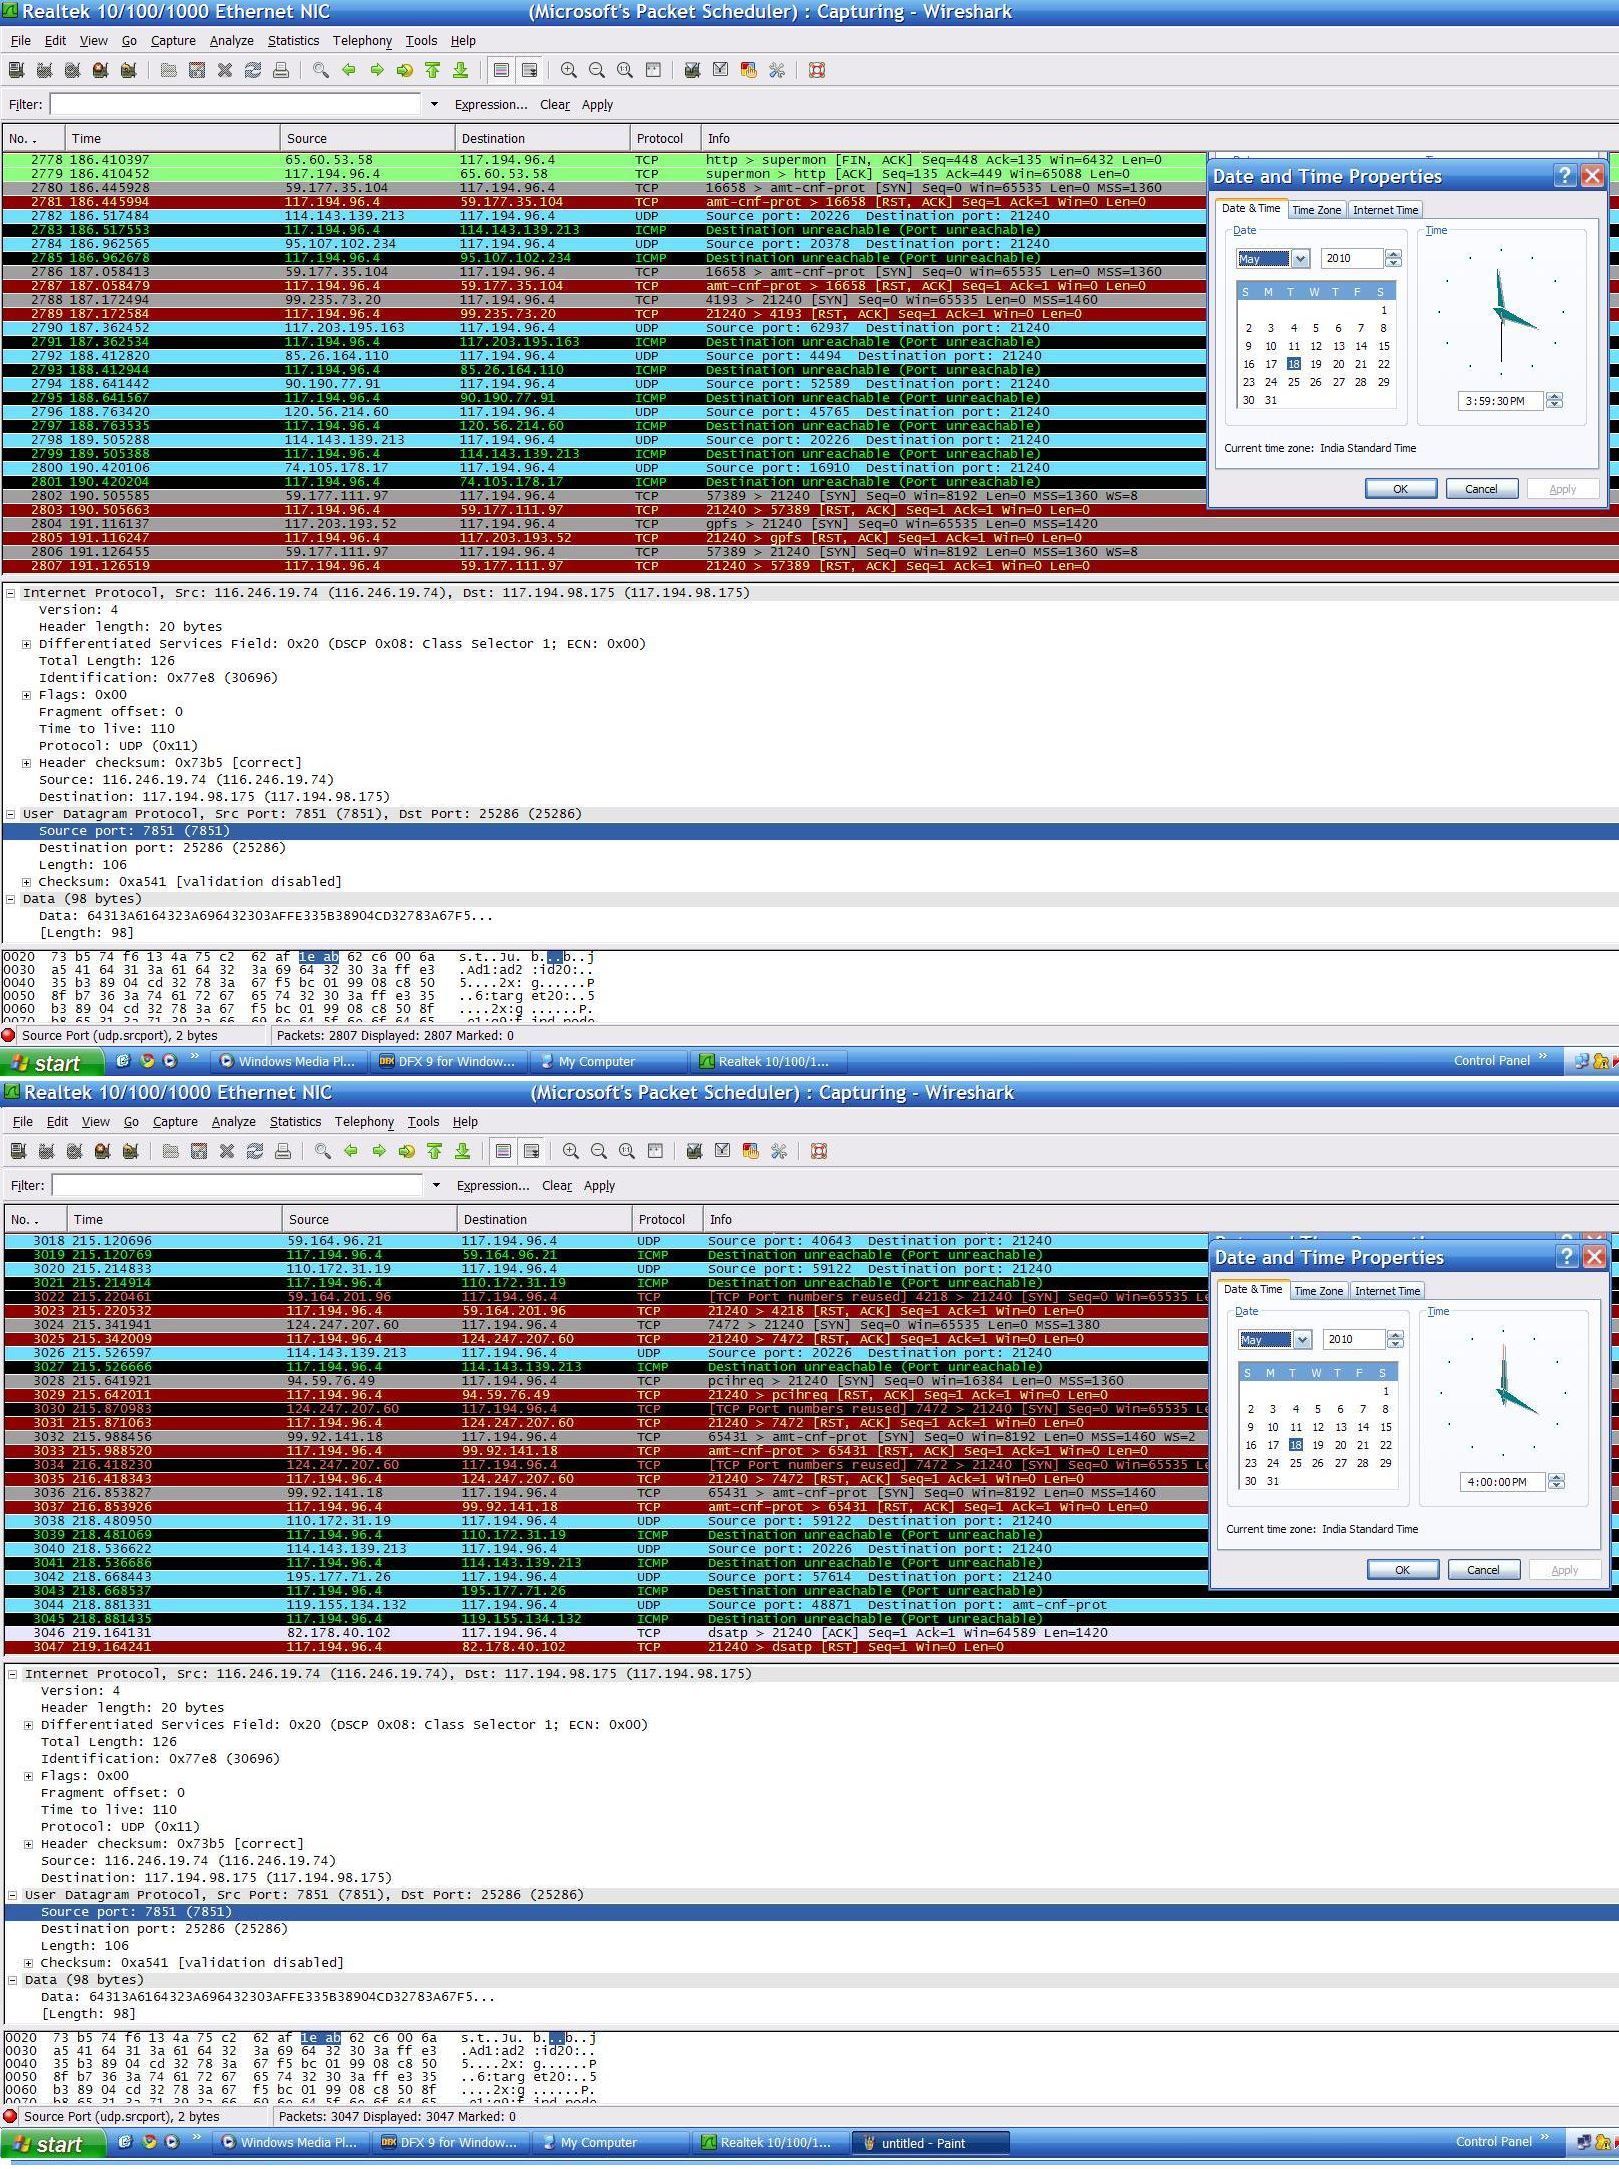This screenshot has width=1619, height=2169.
Task: Click the time spinner up arrow
Action: (1554, 397)
